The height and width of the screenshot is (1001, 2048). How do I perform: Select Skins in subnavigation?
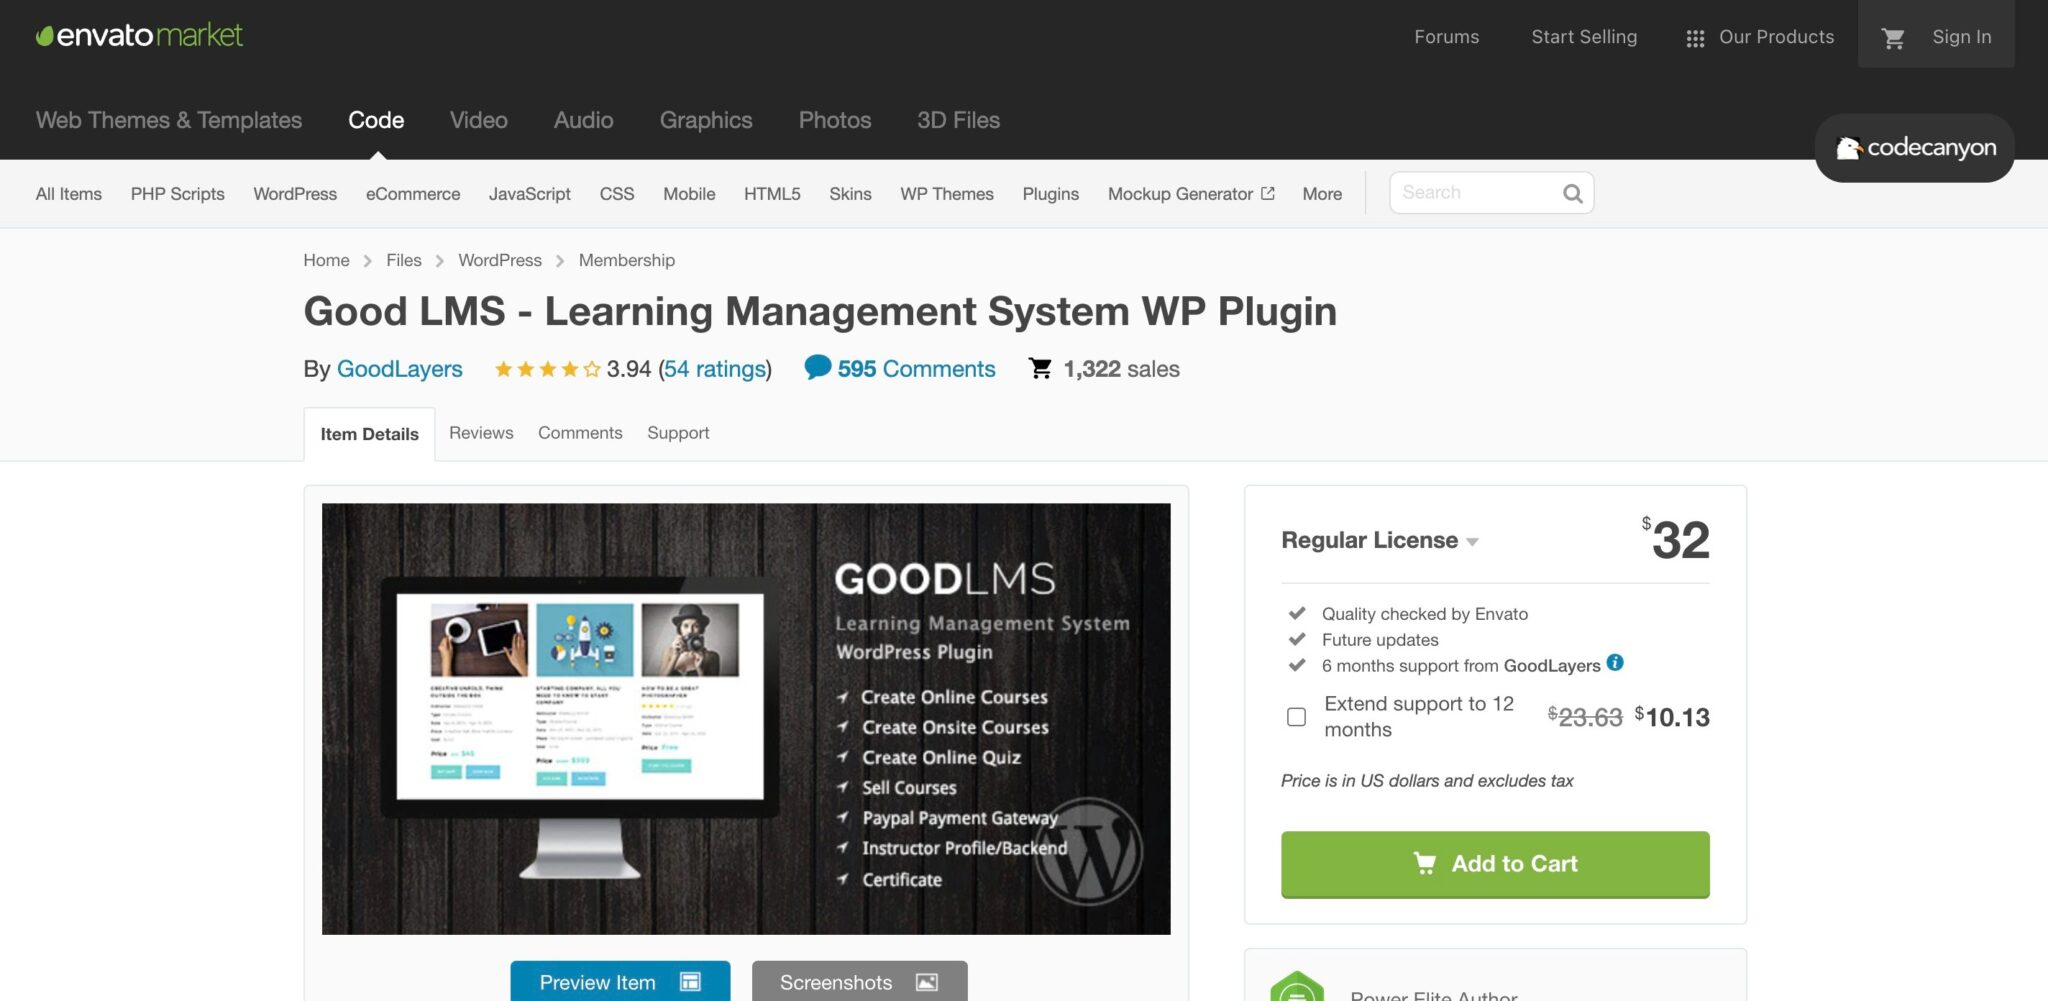(x=850, y=194)
